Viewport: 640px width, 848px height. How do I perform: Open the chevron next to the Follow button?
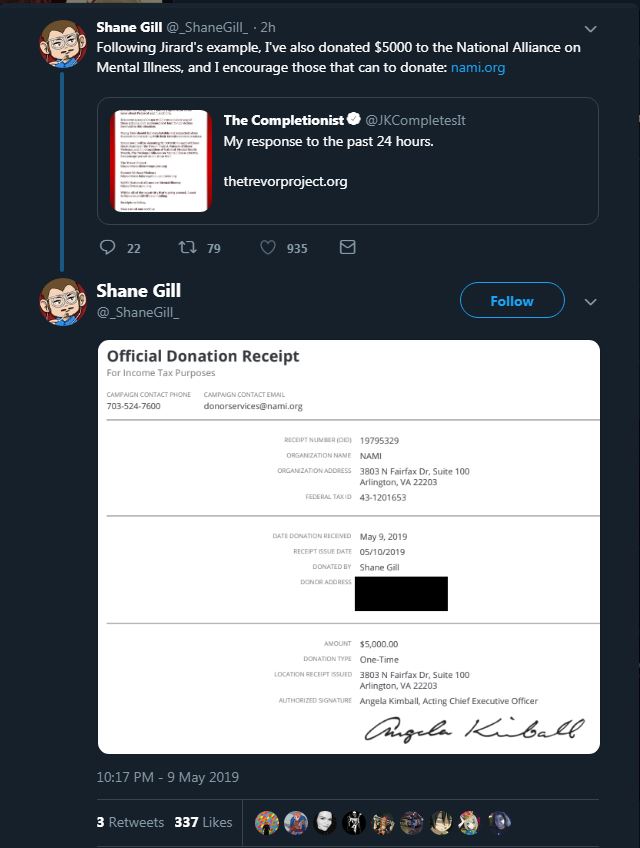(x=590, y=300)
